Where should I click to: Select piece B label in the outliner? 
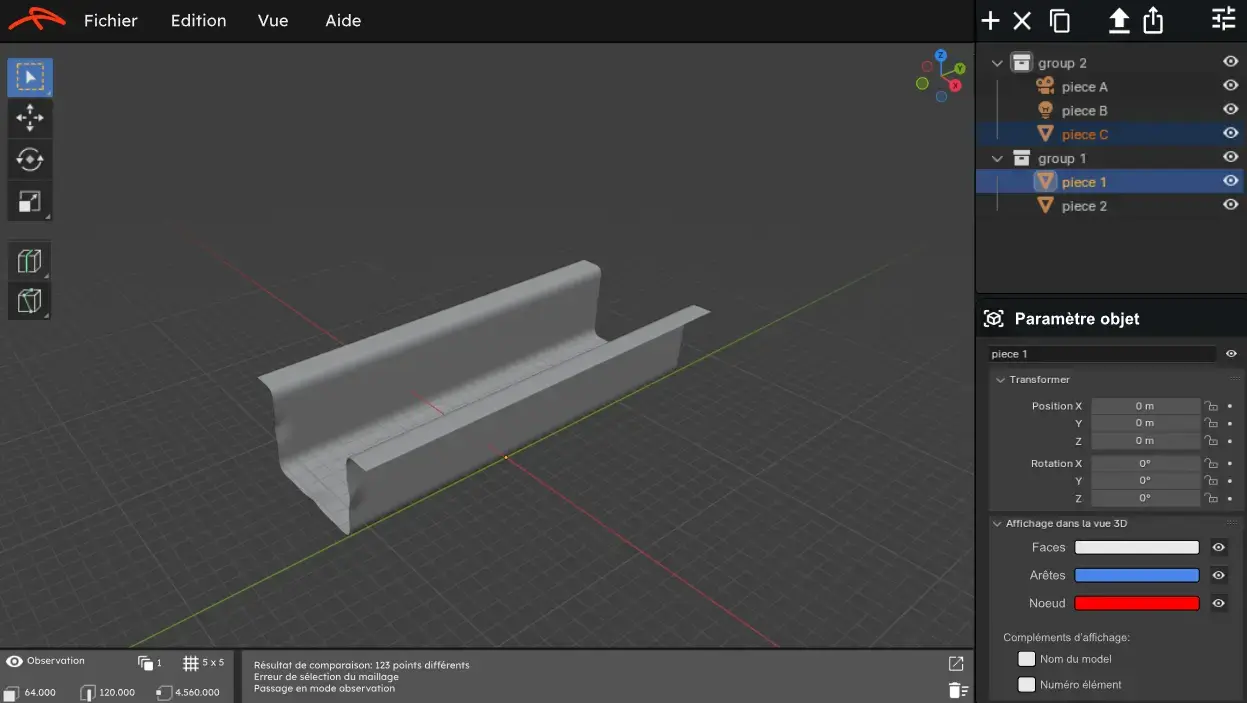click(x=1085, y=111)
